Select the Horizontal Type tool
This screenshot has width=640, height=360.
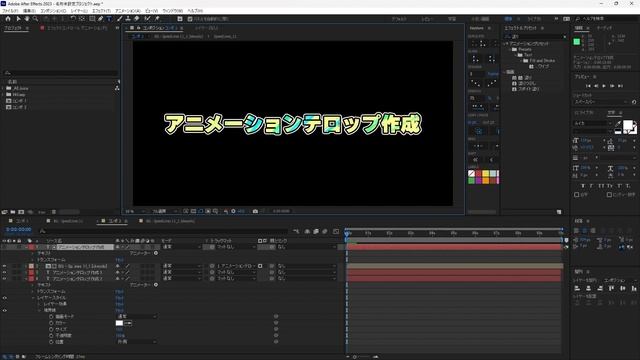tap(109, 19)
